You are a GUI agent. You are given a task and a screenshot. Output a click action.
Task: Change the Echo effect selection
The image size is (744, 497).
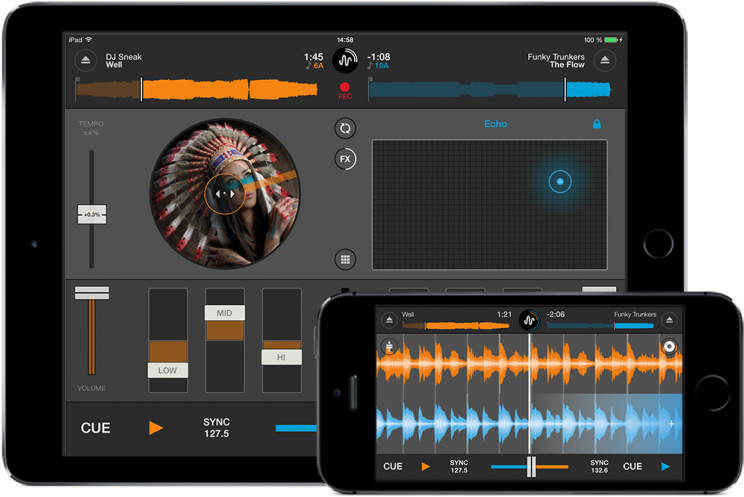coord(495,124)
